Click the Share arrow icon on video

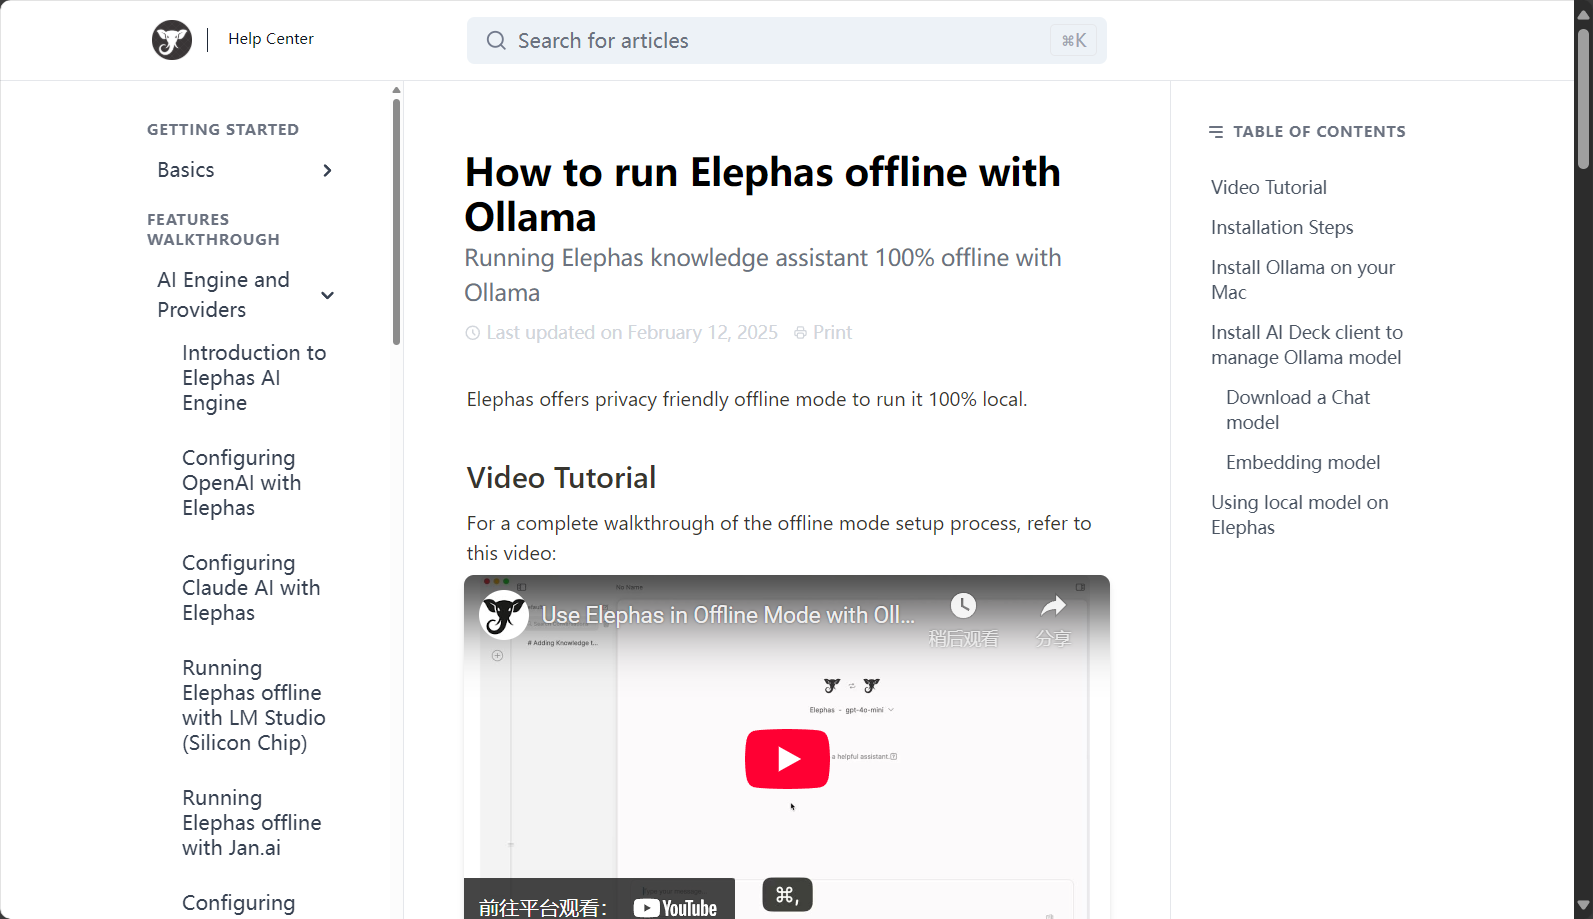point(1053,606)
